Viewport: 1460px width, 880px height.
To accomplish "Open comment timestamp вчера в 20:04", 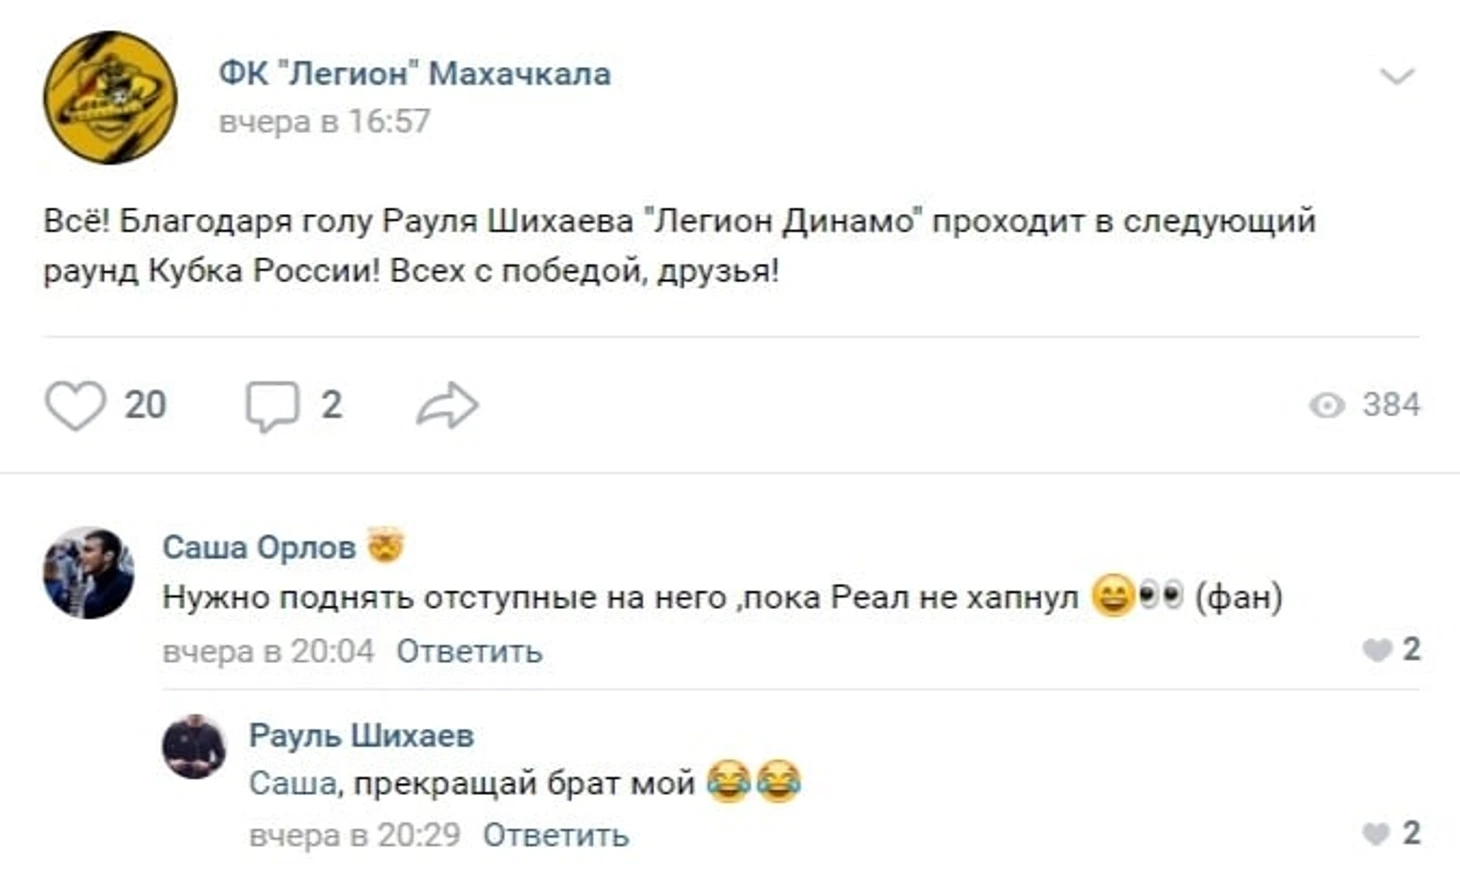I will point(268,651).
